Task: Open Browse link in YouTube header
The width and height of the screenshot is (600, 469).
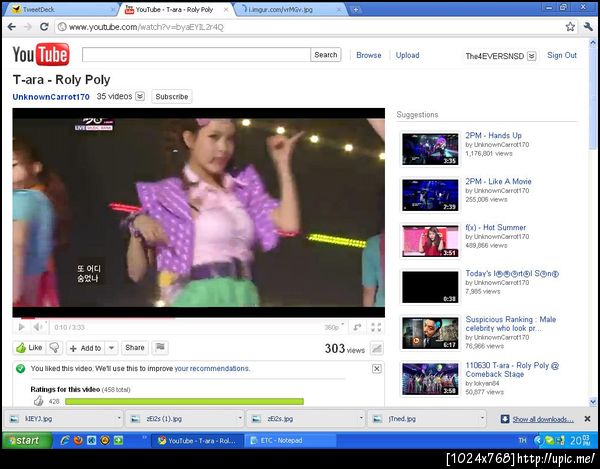Action: [x=368, y=55]
